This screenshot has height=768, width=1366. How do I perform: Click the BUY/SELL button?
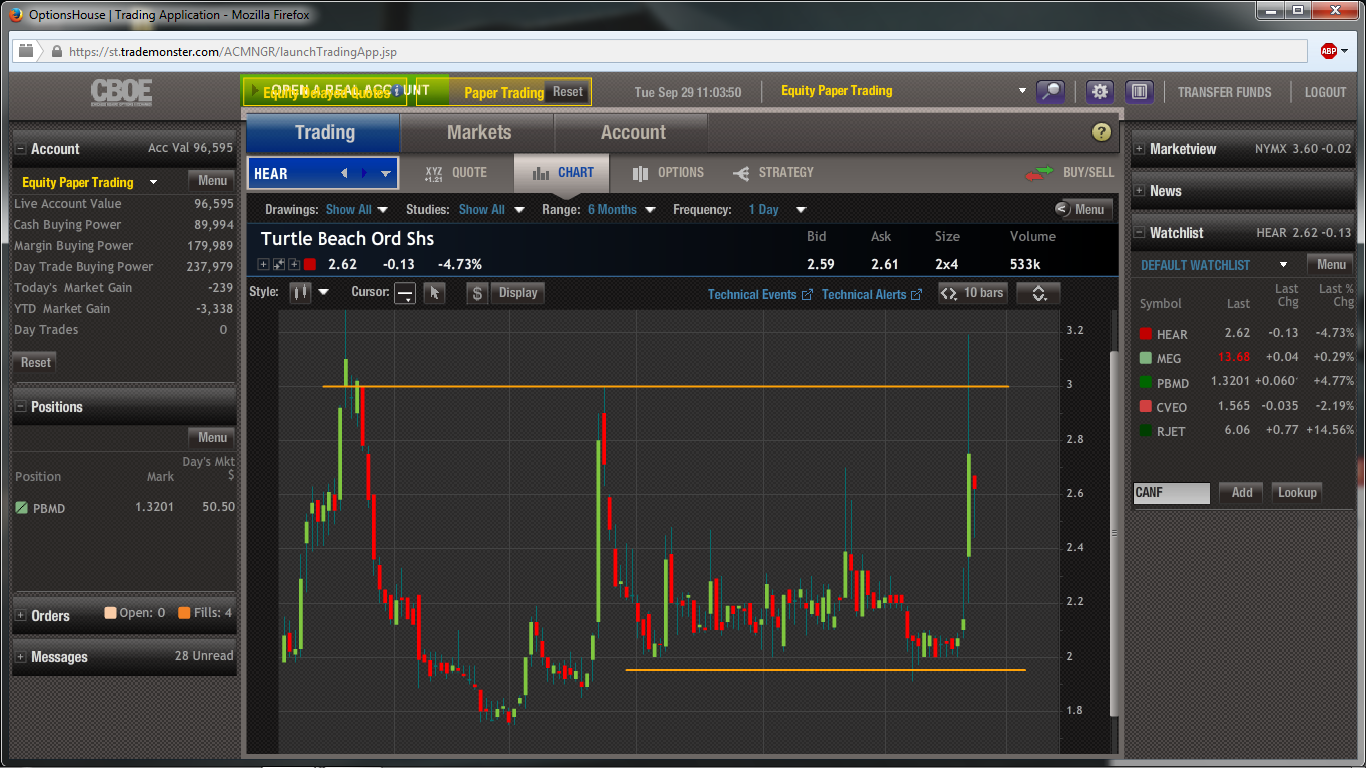coord(1070,173)
